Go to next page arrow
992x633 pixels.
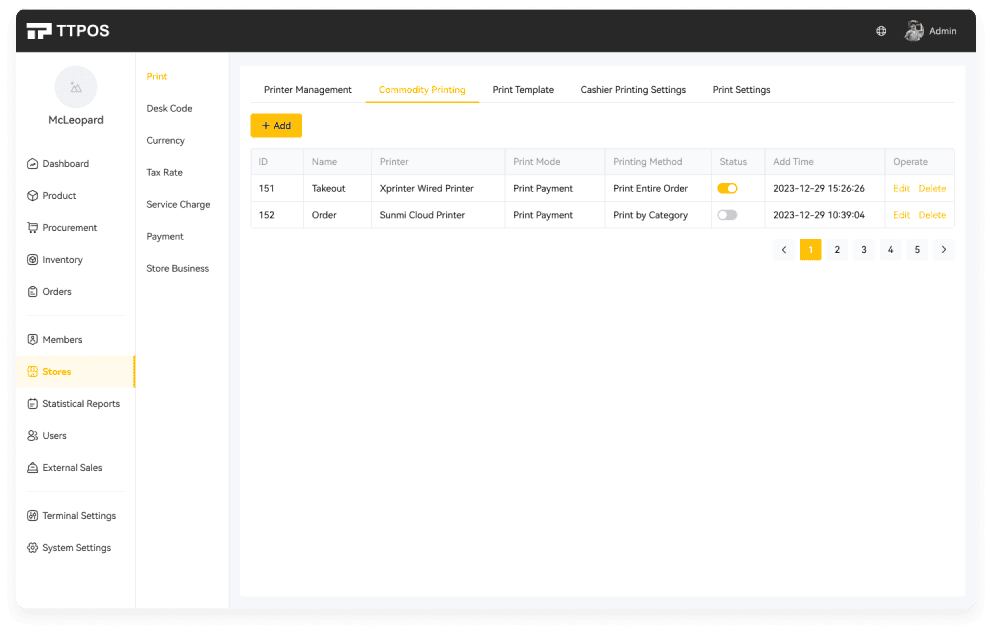[943, 250]
